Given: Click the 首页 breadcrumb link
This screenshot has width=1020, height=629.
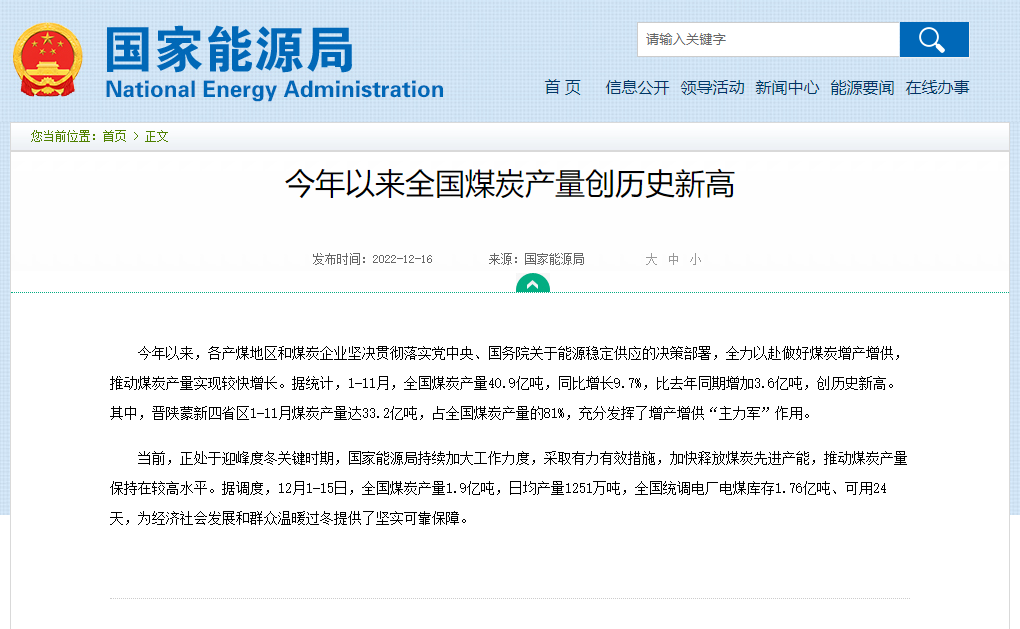Looking at the screenshot, I should pos(114,136).
